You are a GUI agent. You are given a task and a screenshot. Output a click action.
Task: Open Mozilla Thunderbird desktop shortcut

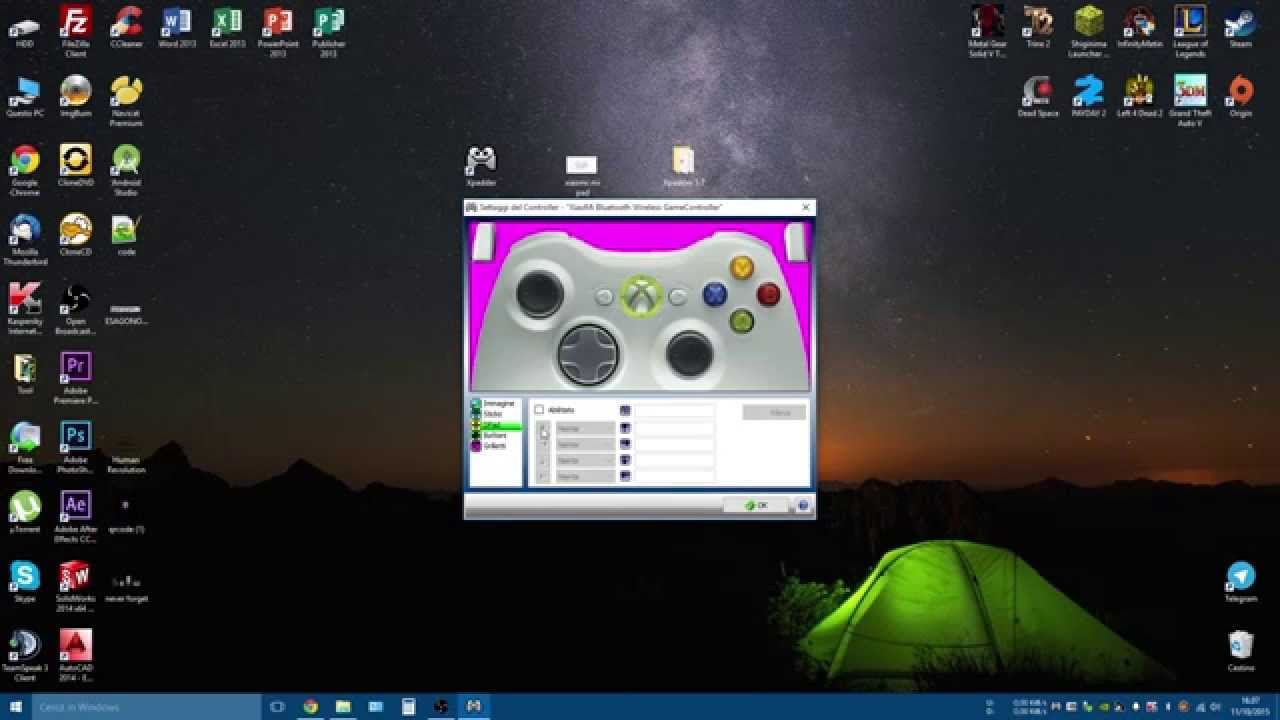coord(25,240)
